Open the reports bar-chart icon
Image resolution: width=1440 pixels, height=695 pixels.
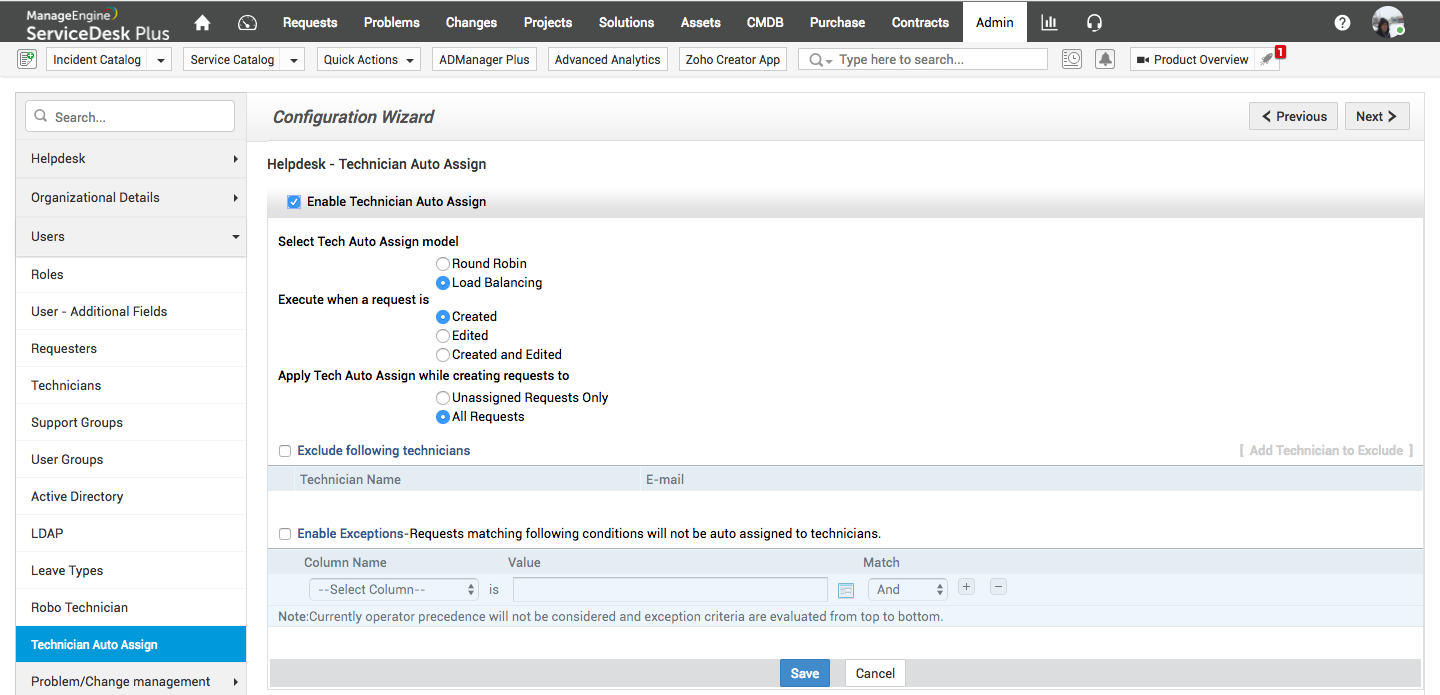tap(1048, 22)
